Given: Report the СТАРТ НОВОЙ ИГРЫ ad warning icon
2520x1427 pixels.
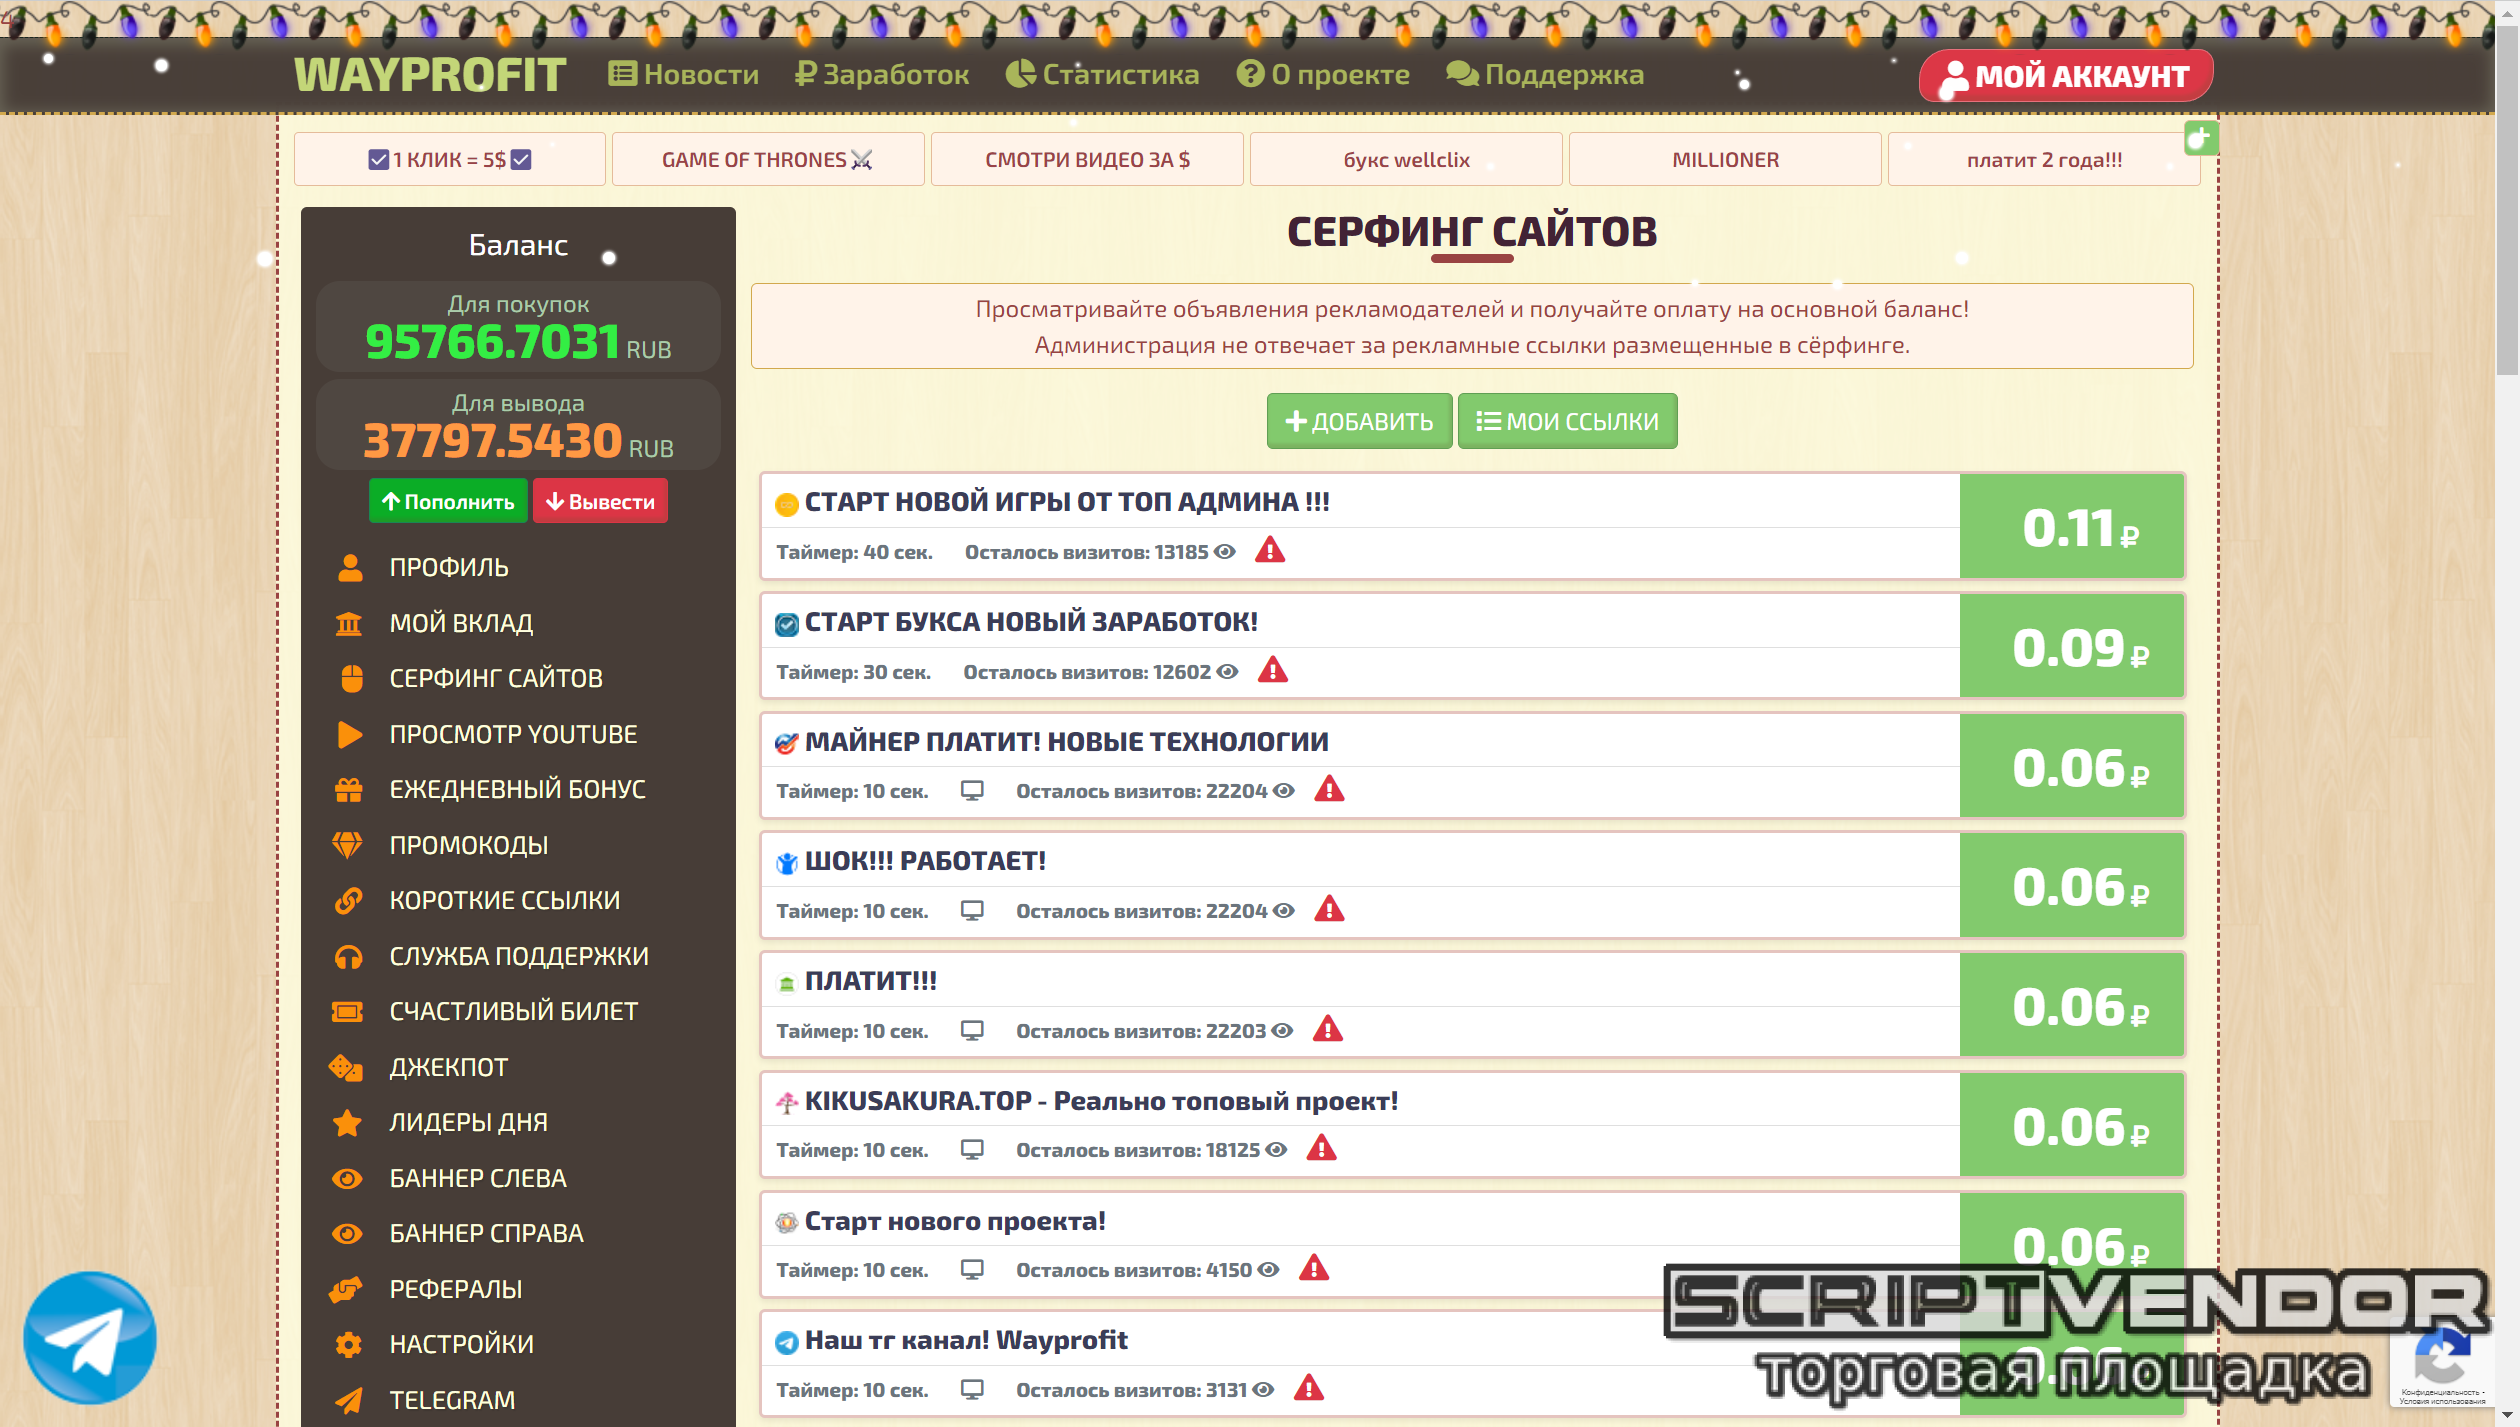Looking at the screenshot, I should click(x=1270, y=550).
